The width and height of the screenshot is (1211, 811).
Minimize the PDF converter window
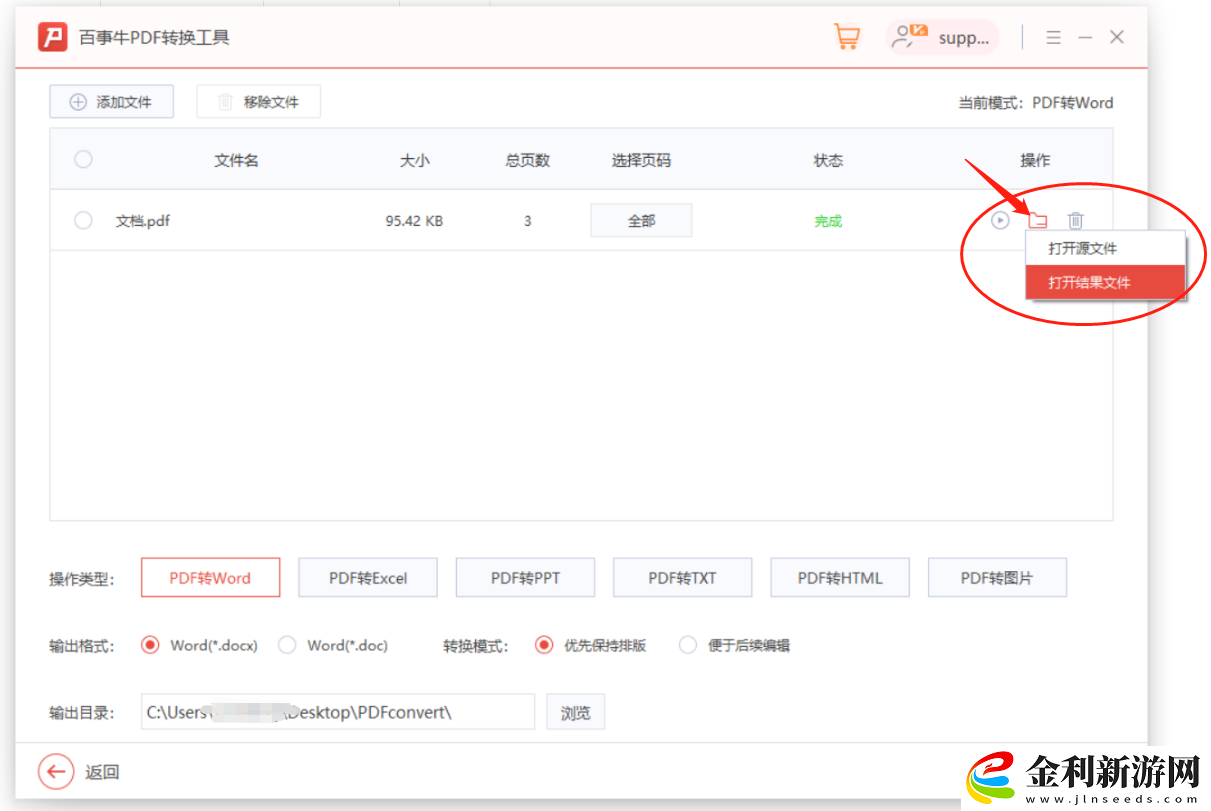[x=1085, y=38]
